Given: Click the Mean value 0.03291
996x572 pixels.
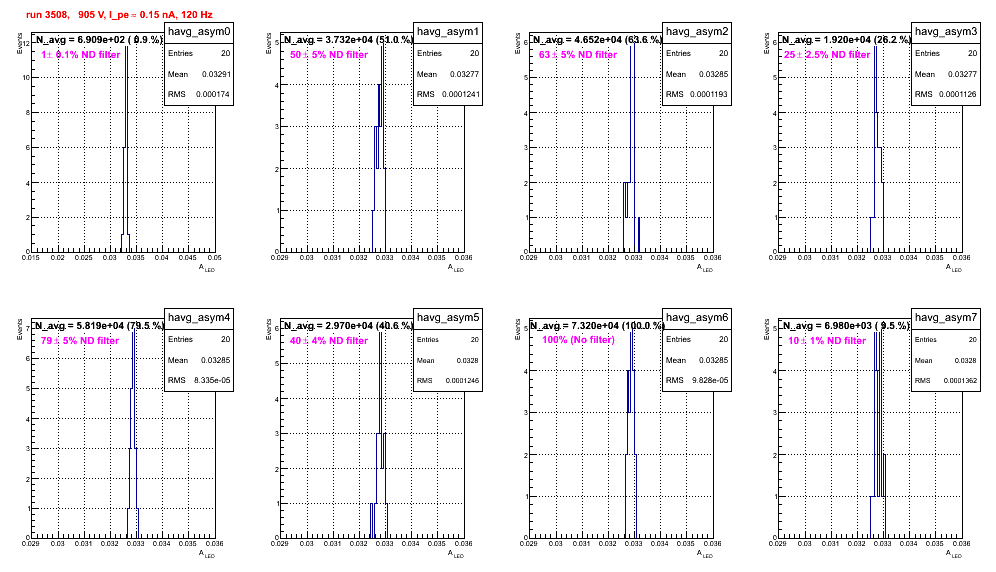Looking at the screenshot, I should pyautogui.click(x=217, y=74).
